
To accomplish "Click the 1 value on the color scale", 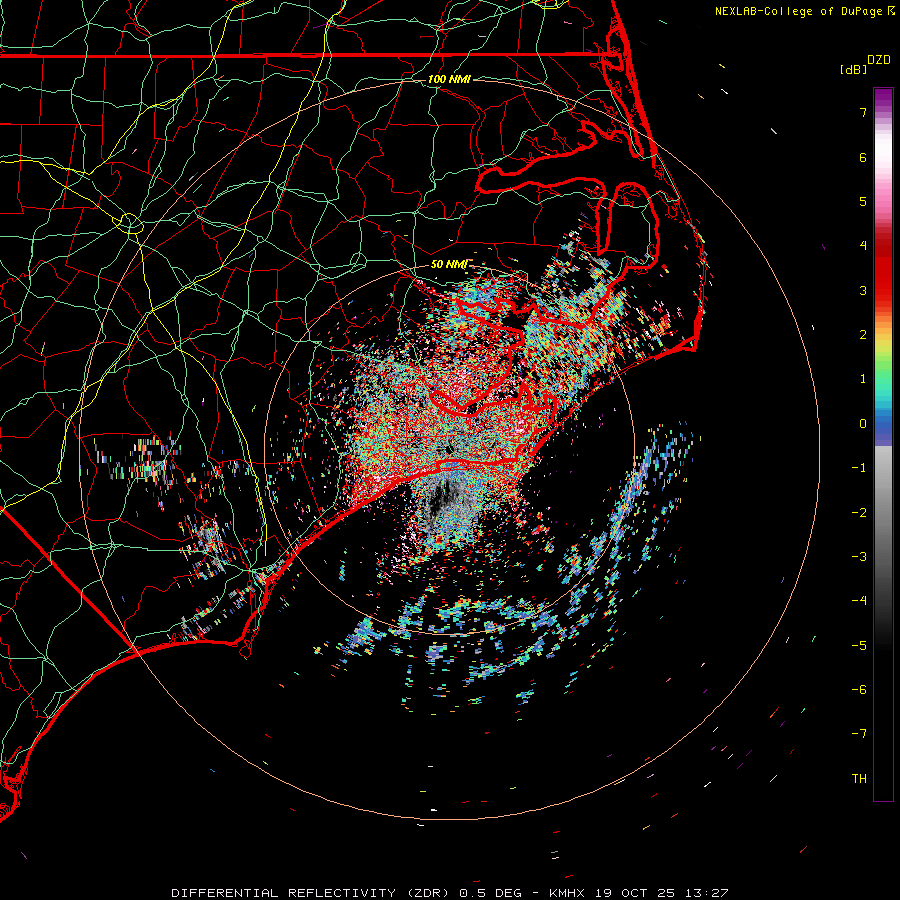I will tap(863, 379).
